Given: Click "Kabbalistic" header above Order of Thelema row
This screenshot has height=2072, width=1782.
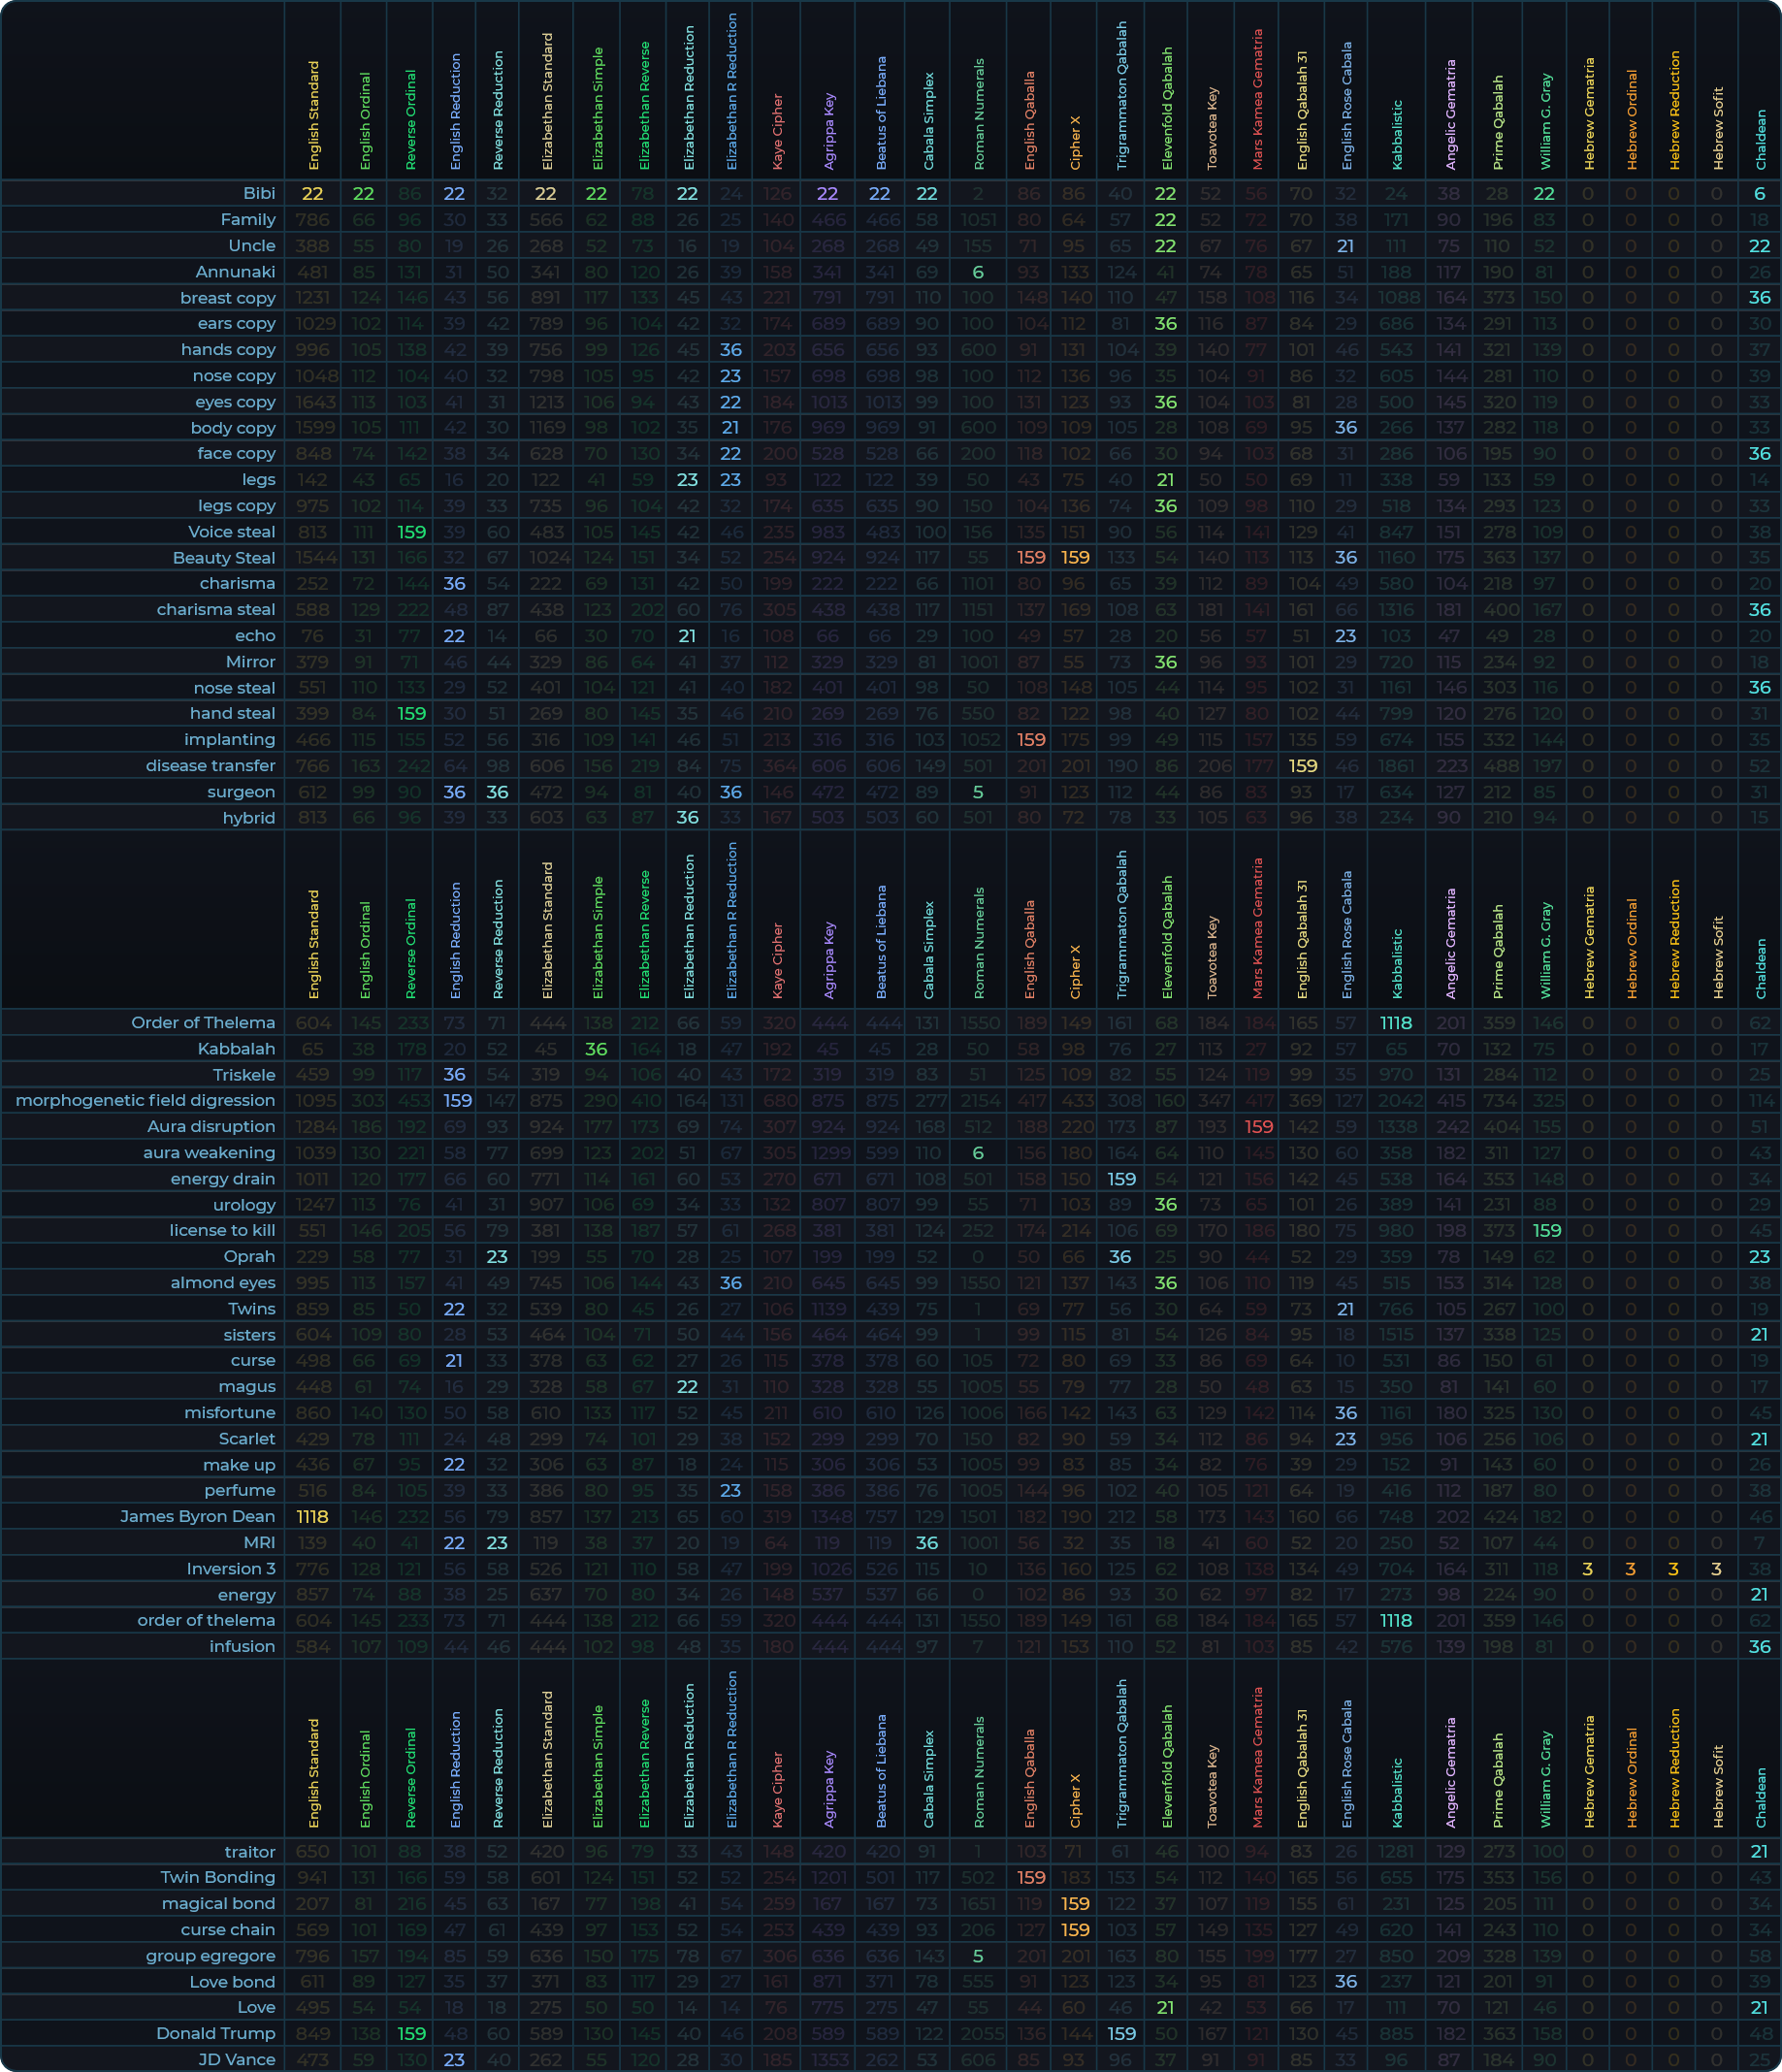Looking at the screenshot, I should (1396, 963).
